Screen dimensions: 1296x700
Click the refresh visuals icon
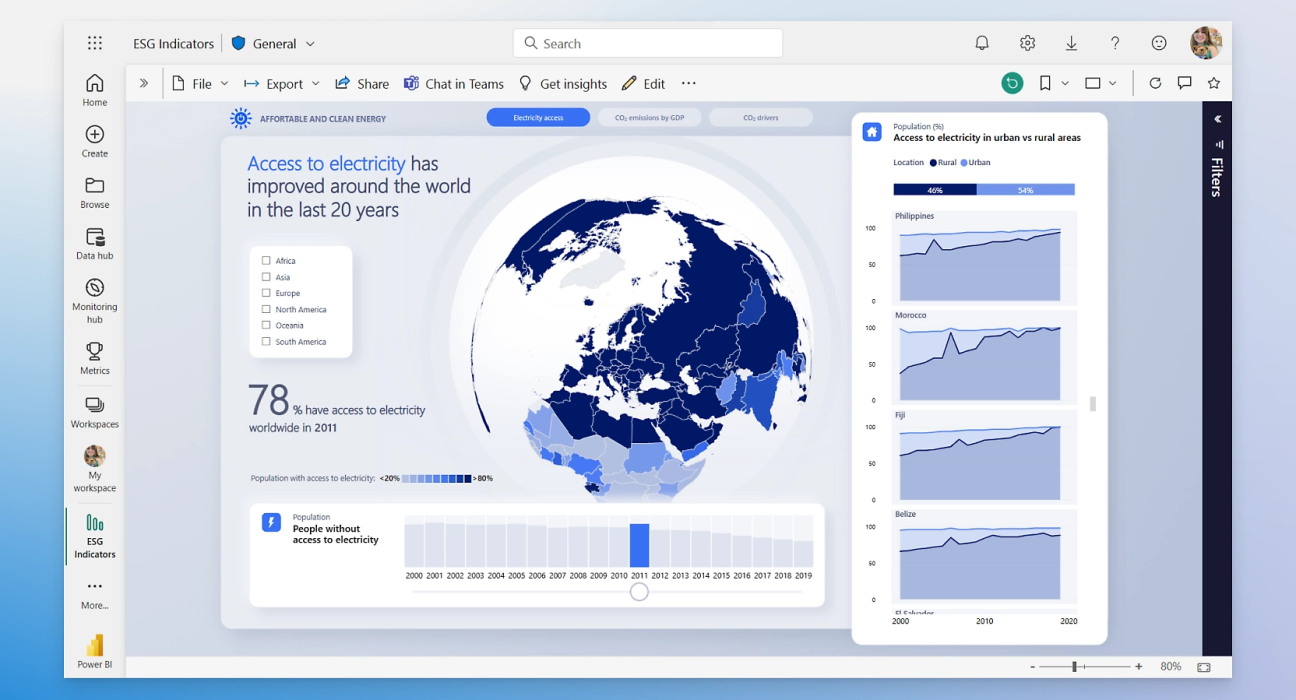pos(1155,84)
